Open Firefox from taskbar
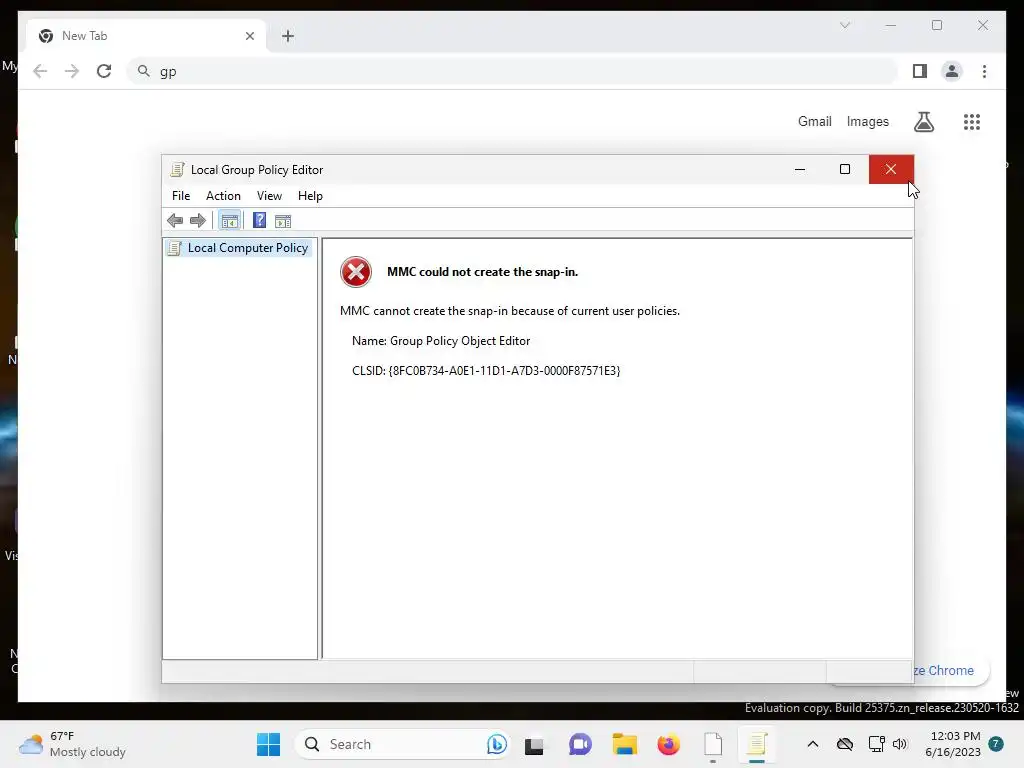This screenshot has height=768, width=1024. pyautogui.click(x=669, y=744)
